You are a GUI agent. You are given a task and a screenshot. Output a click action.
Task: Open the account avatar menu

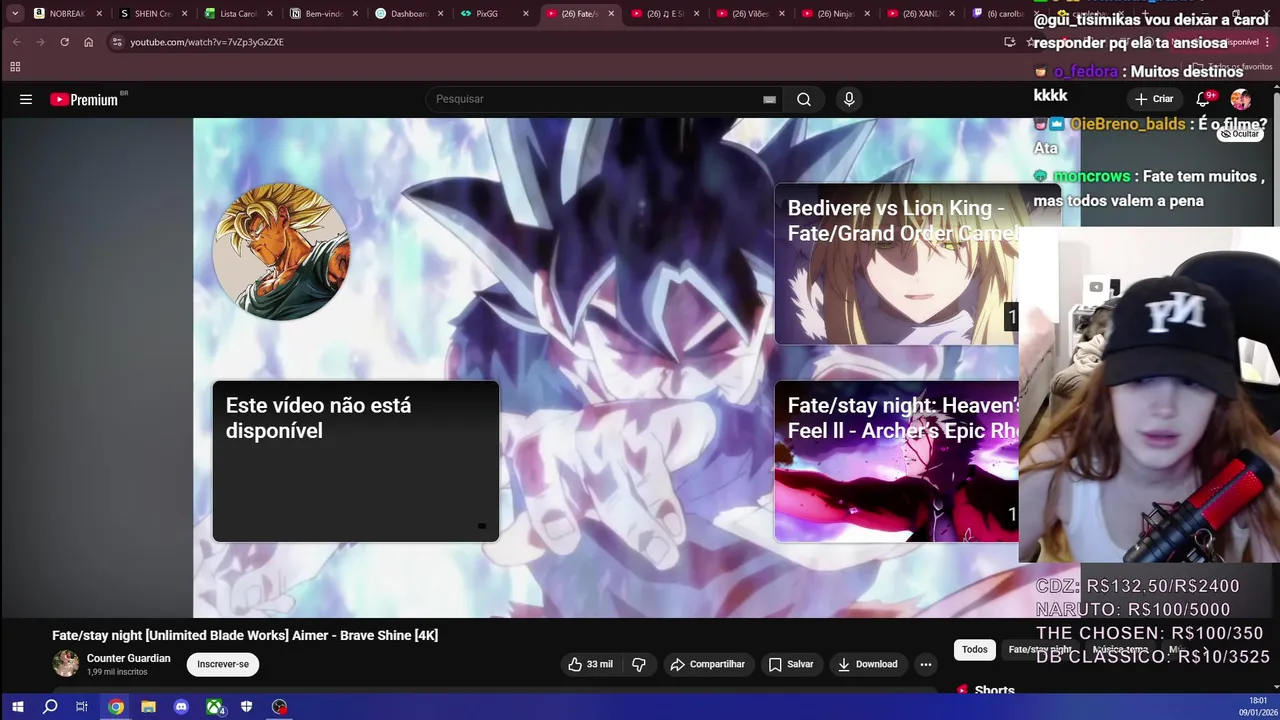pyautogui.click(x=1241, y=99)
